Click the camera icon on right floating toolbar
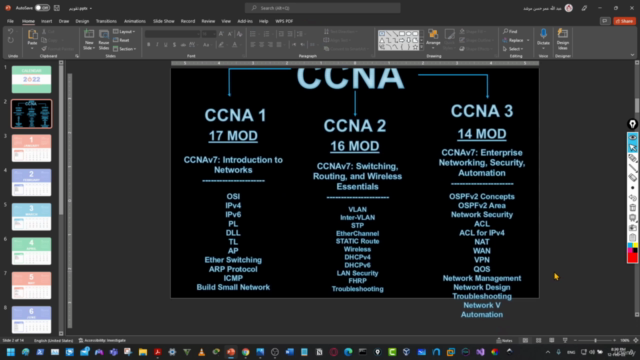 (x=632, y=228)
